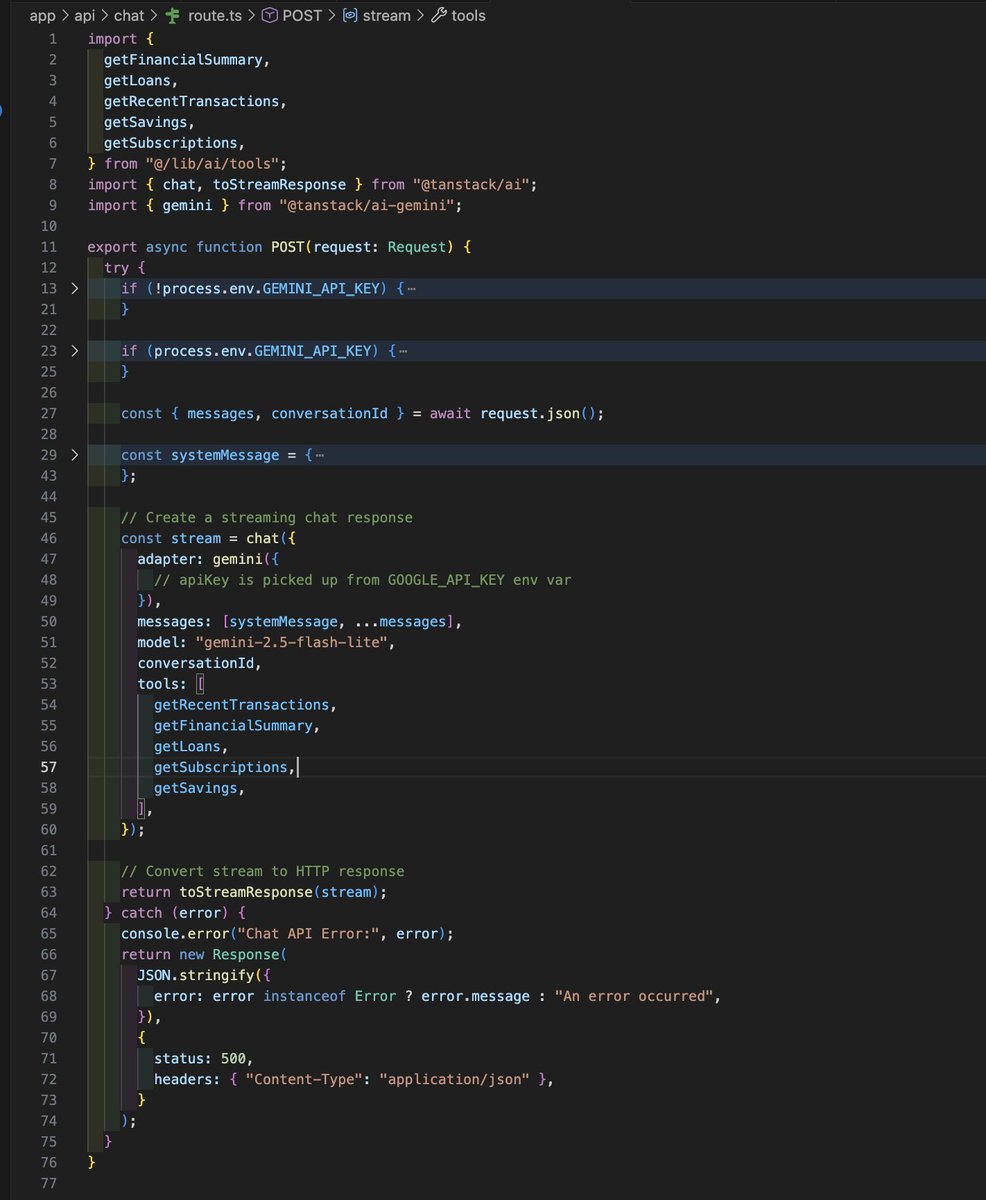The height and width of the screenshot is (1200, 986).
Task: Click the stream variable symbol icon in breadcrumb
Action: (350, 15)
